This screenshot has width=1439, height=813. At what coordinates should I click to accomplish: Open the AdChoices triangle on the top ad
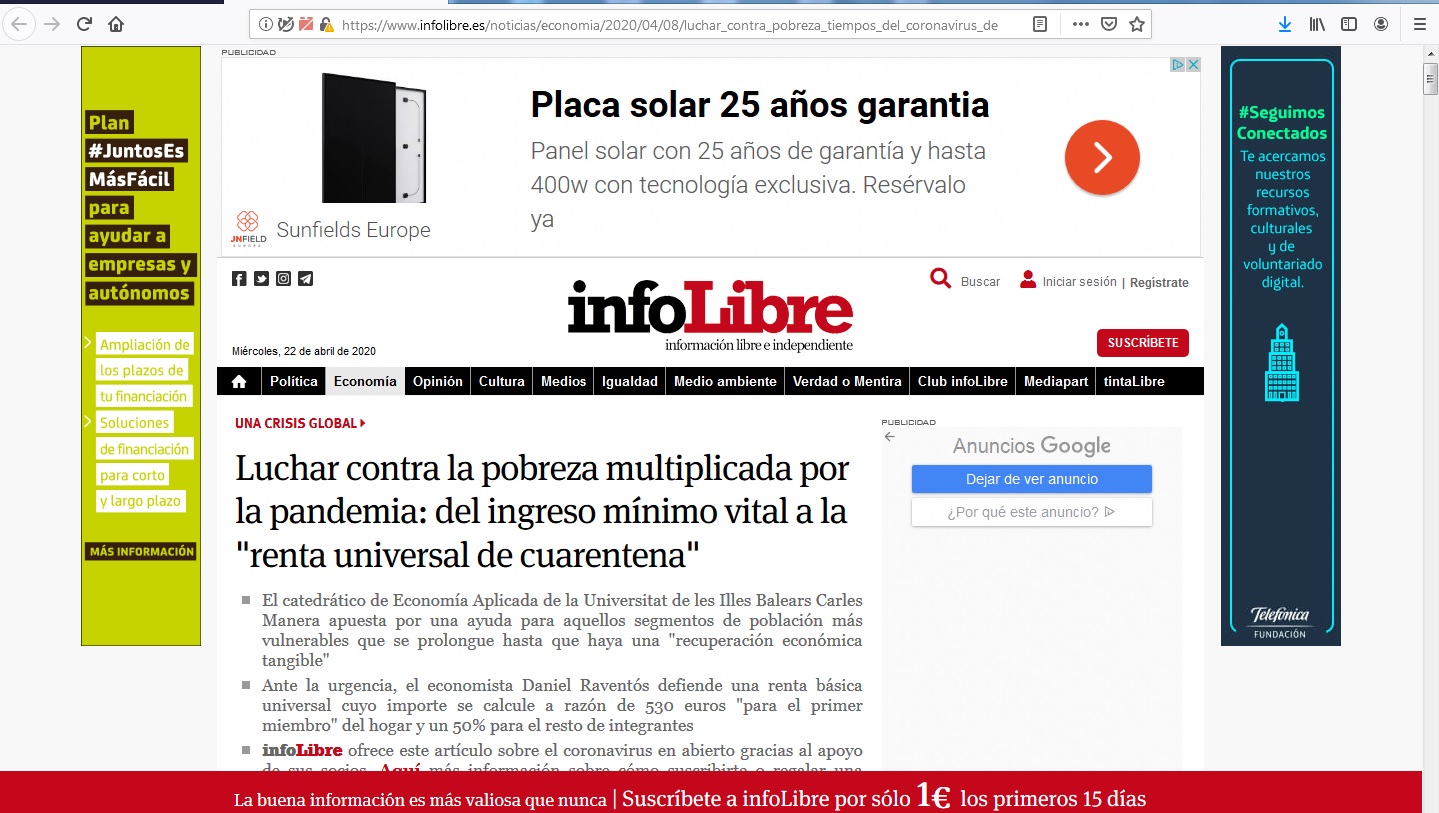pyautogui.click(x=1179, y=65)
